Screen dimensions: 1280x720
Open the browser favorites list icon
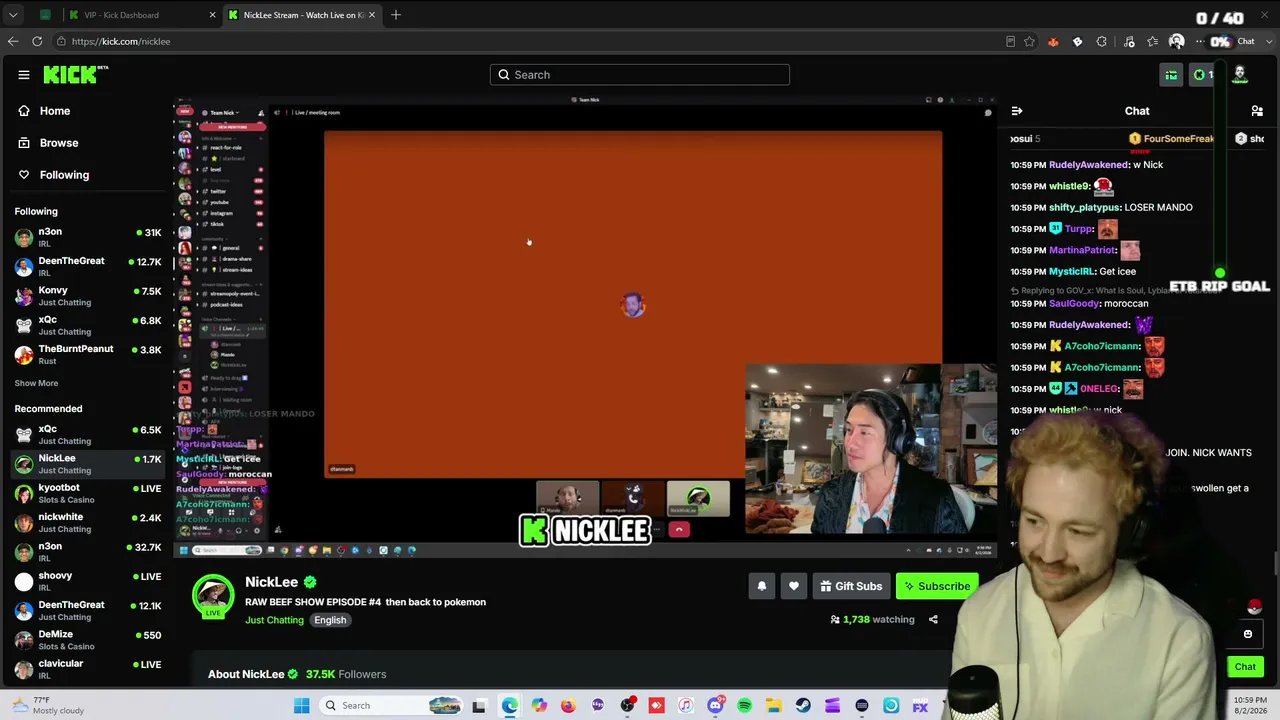pos(1153,42)
